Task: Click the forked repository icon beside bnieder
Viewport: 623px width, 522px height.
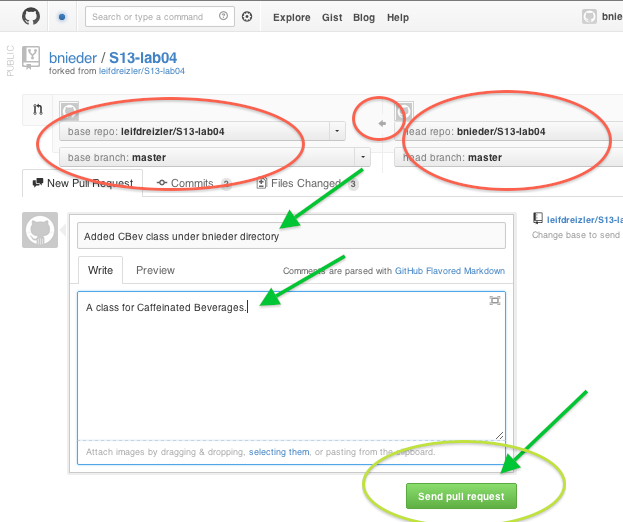Action: pyautogui.click(x=31, y=58)
